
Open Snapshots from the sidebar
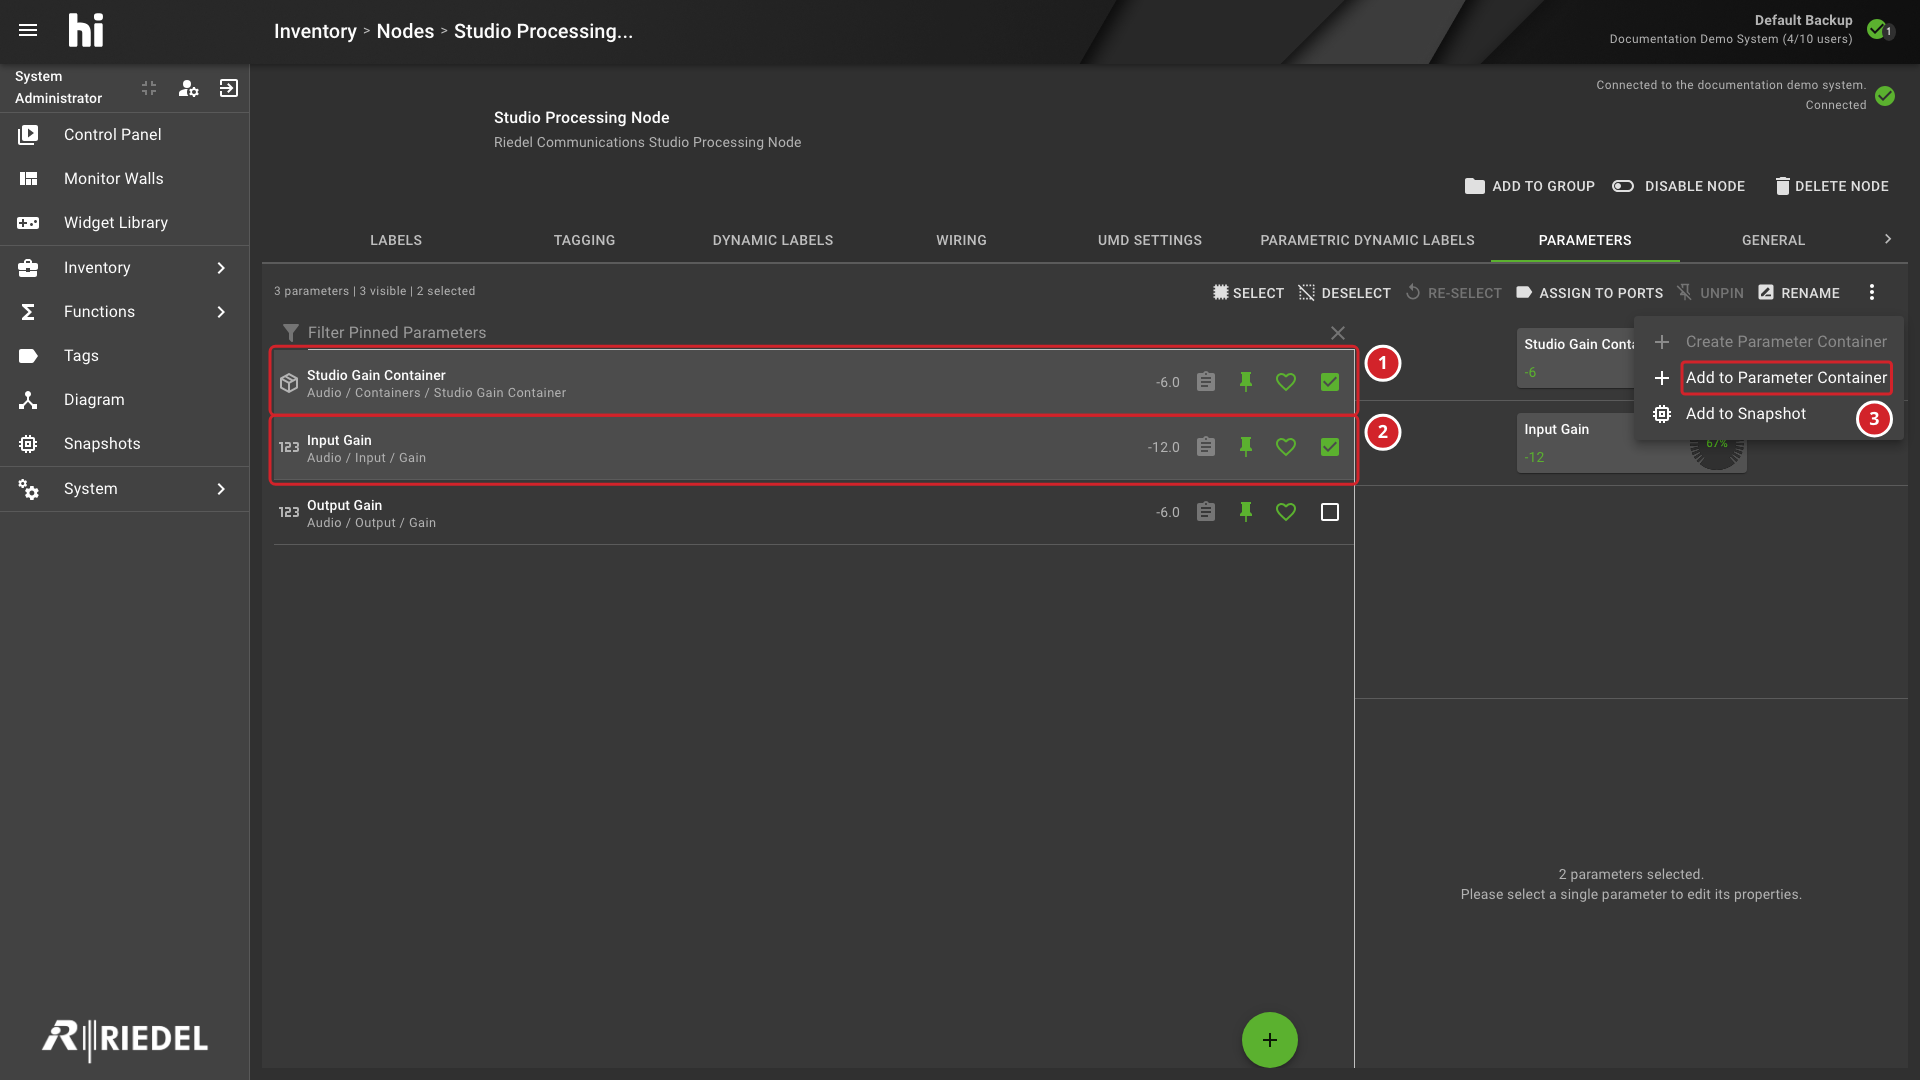(x=125, y=444)
